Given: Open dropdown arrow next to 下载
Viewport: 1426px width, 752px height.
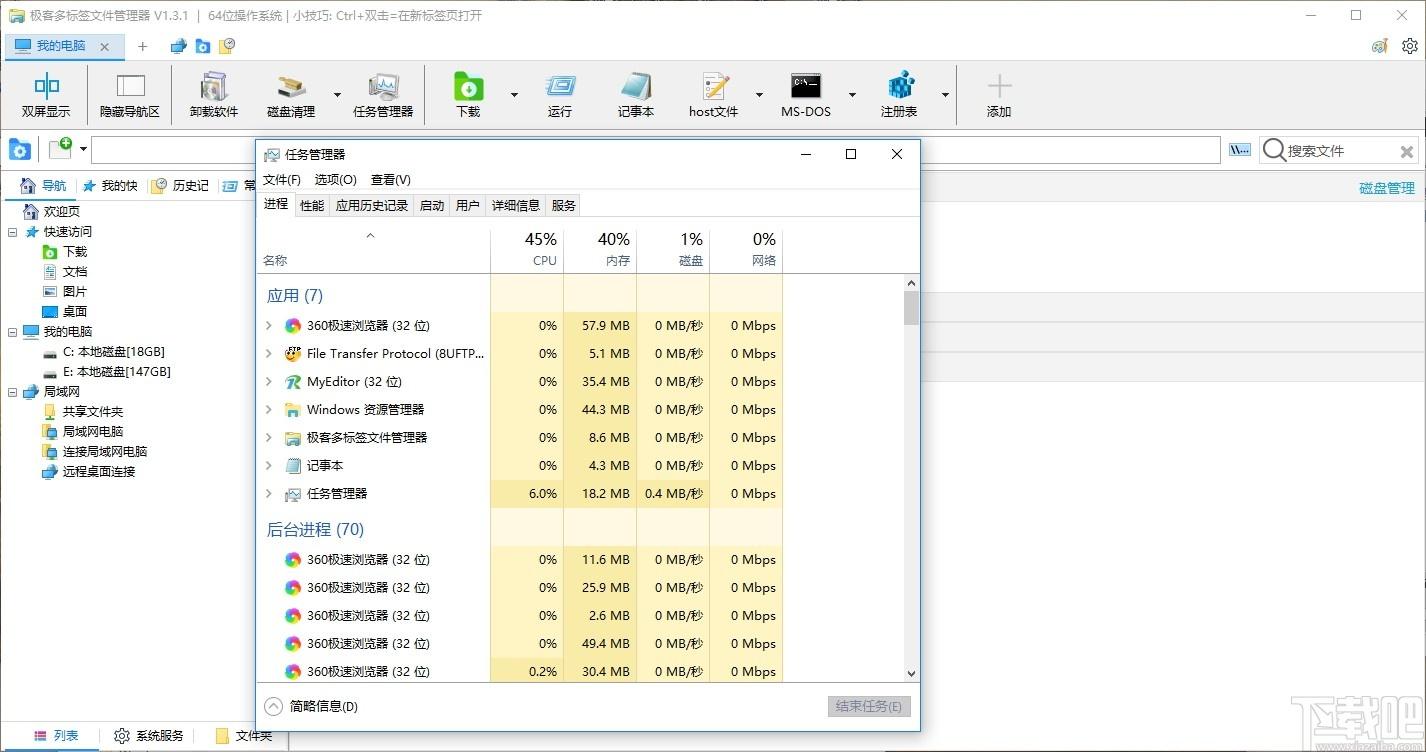Looking at the screenshot, I should coord(514,95).
